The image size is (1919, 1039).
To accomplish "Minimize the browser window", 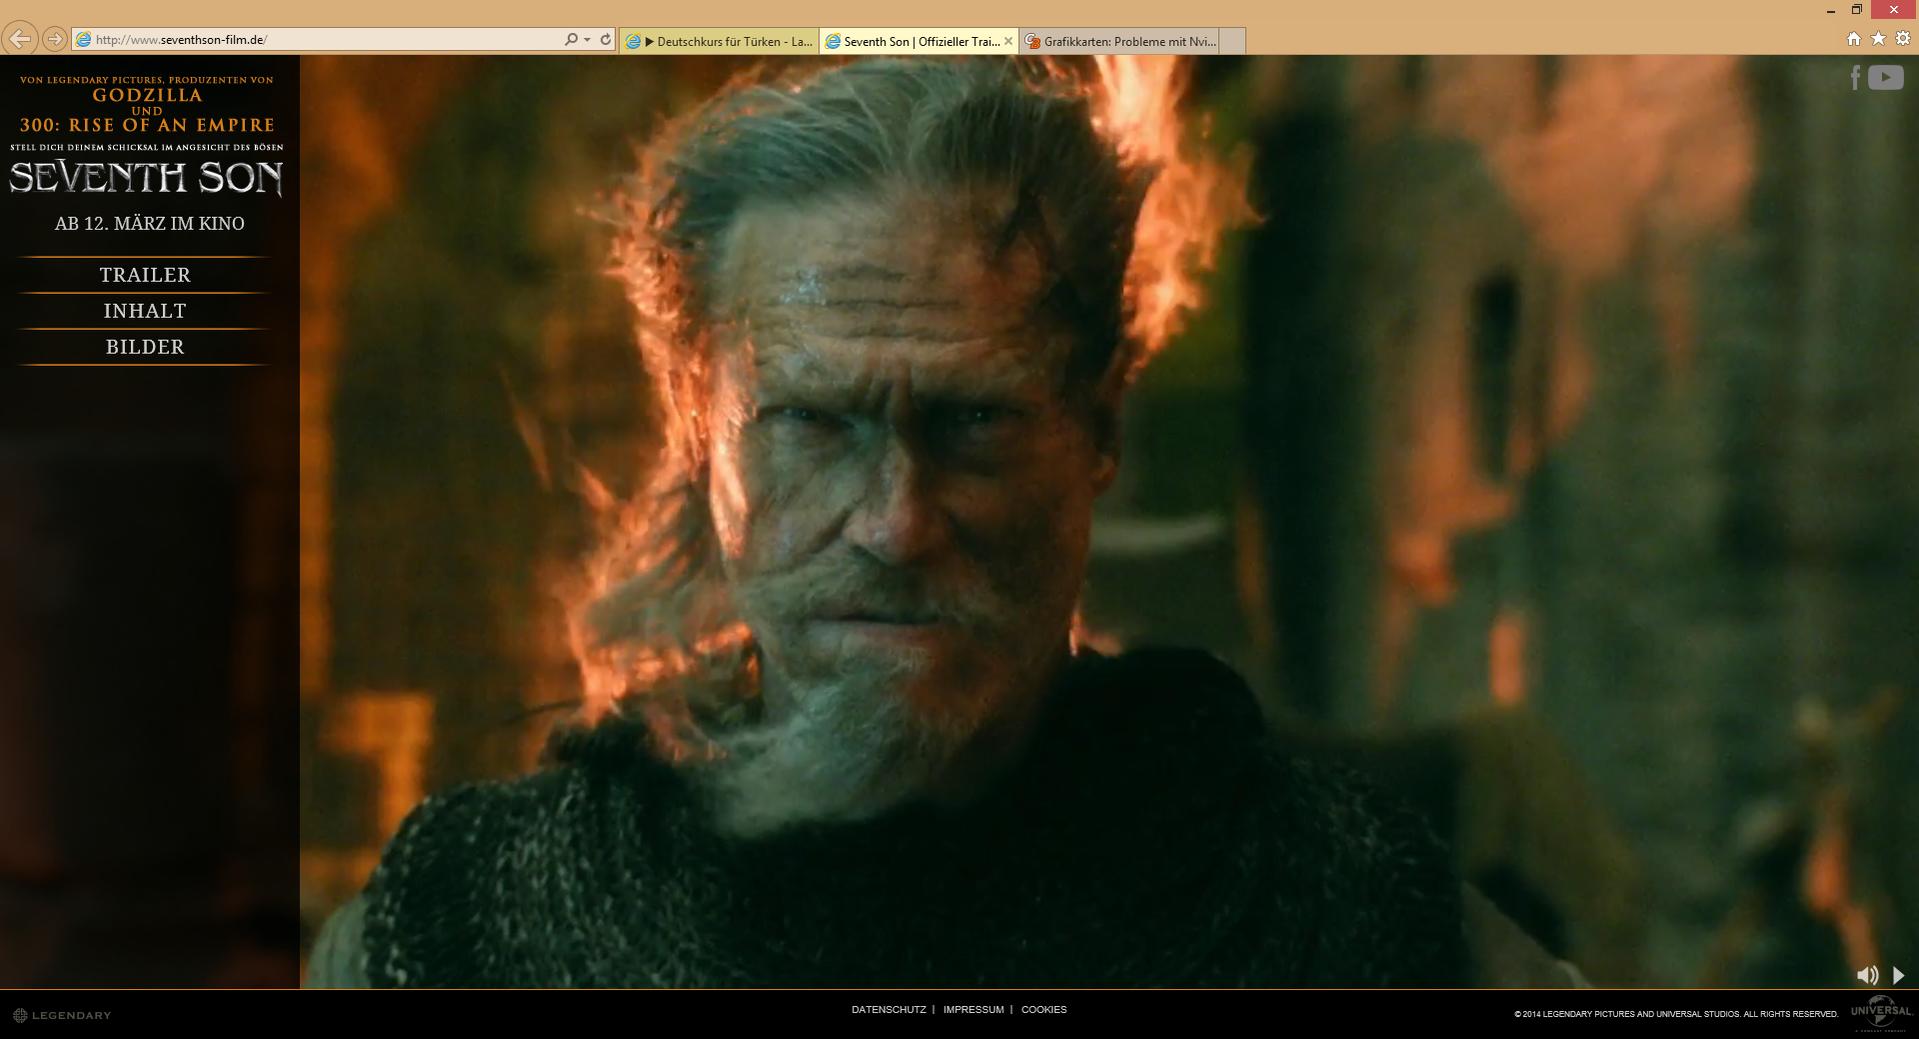I will click(x=1831, y=10).
